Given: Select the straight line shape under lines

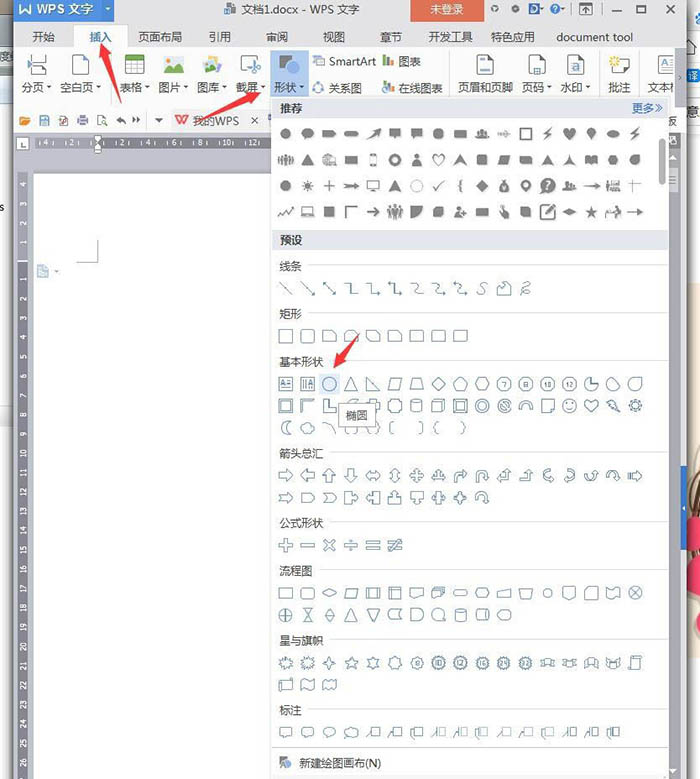Looking at the screenshot, I should pyautogui.click(x=286, y=288).
